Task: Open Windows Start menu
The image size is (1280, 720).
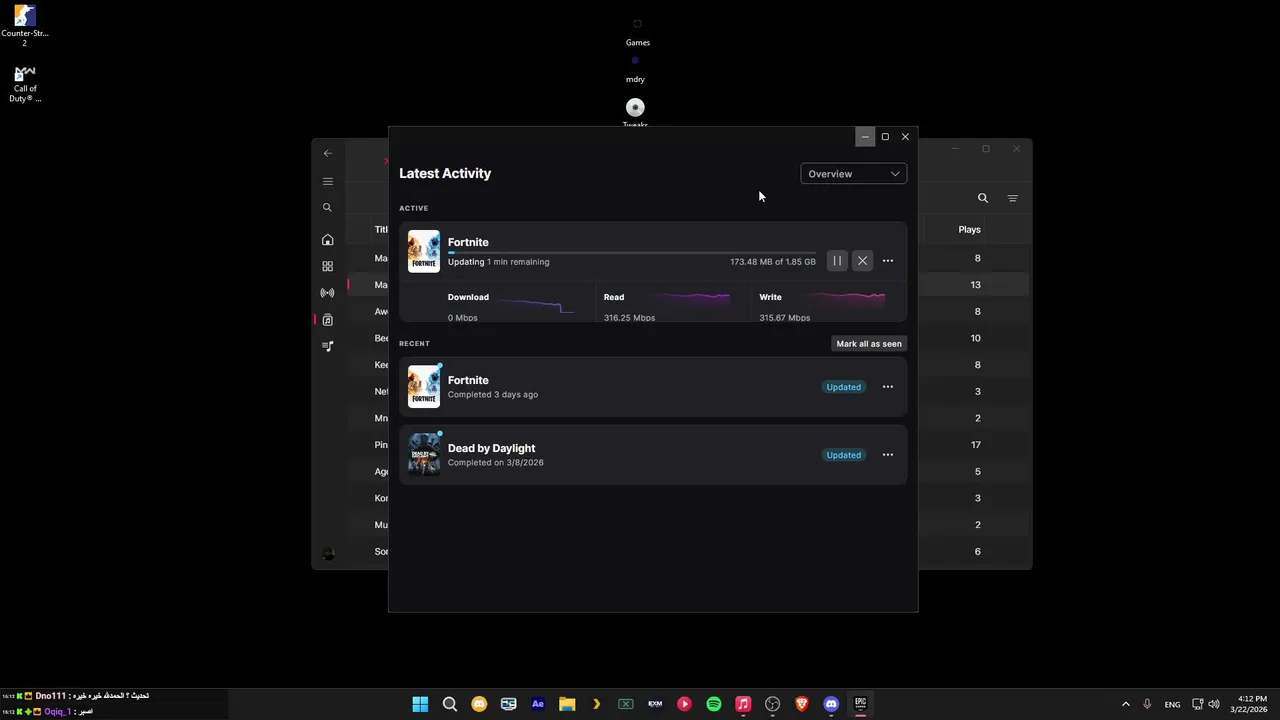Action: coord(420,704)
